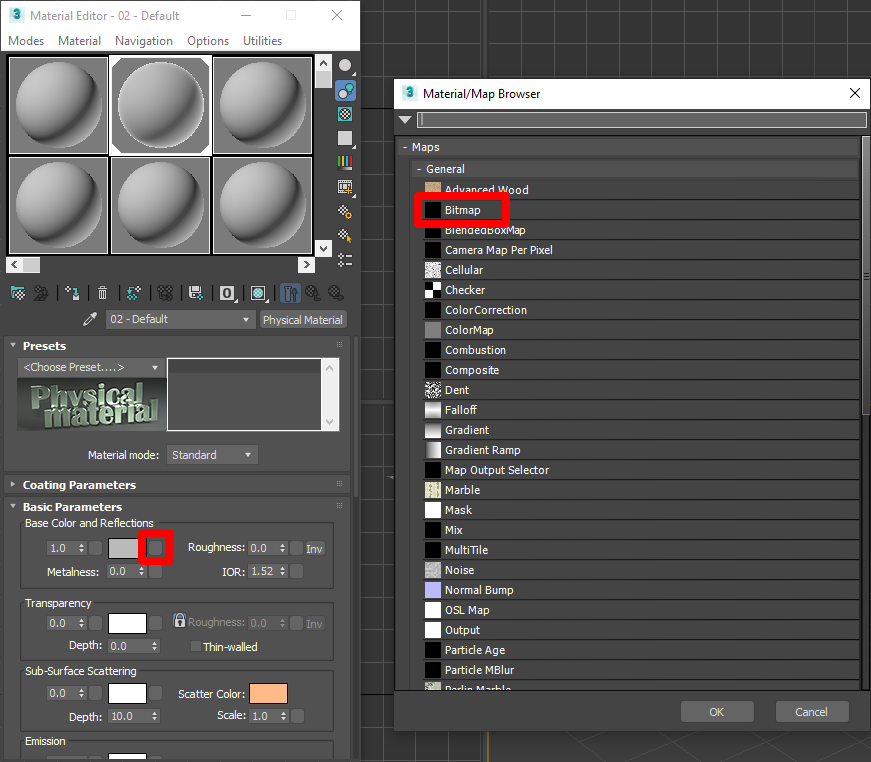
Task: Click Material/Map Browser options triangle
Action: (405, 119)
